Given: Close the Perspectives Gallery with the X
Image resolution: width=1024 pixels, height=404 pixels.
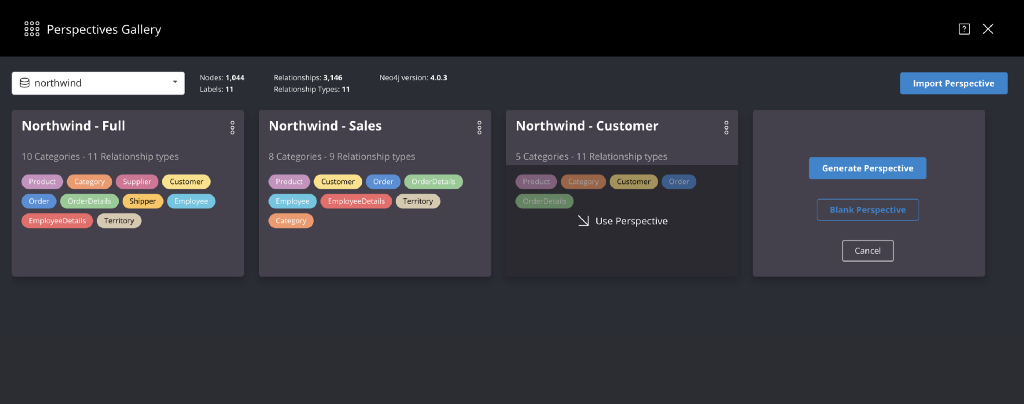Looking at the screenshot, I should pyautogui.click(x=988, y=29).
